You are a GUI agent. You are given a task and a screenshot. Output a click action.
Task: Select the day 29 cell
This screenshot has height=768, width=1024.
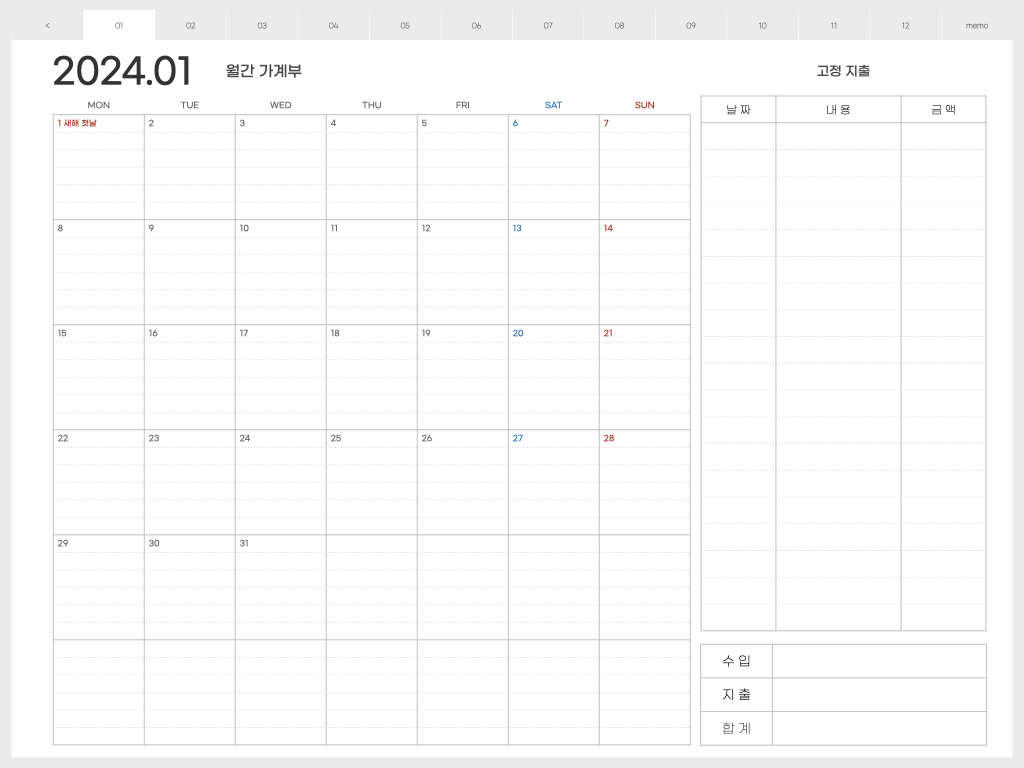coord(99,587)
